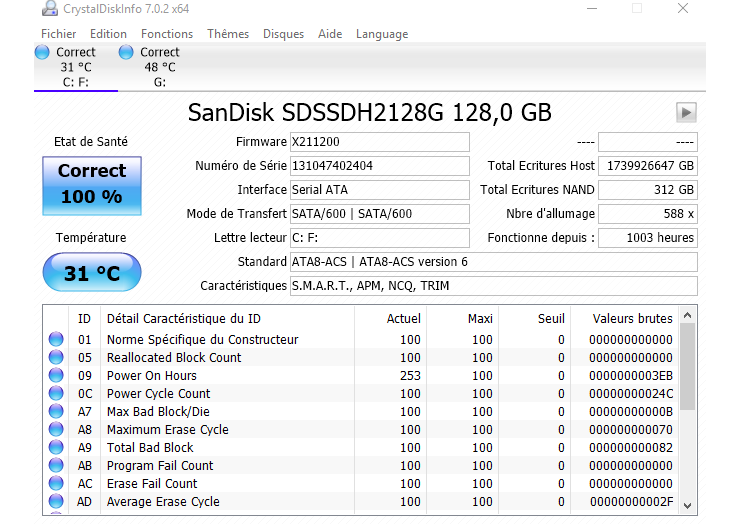Click the Valeurs brutes column header
This screenshot has height=524, width=740.
click(x=632, y=319)
